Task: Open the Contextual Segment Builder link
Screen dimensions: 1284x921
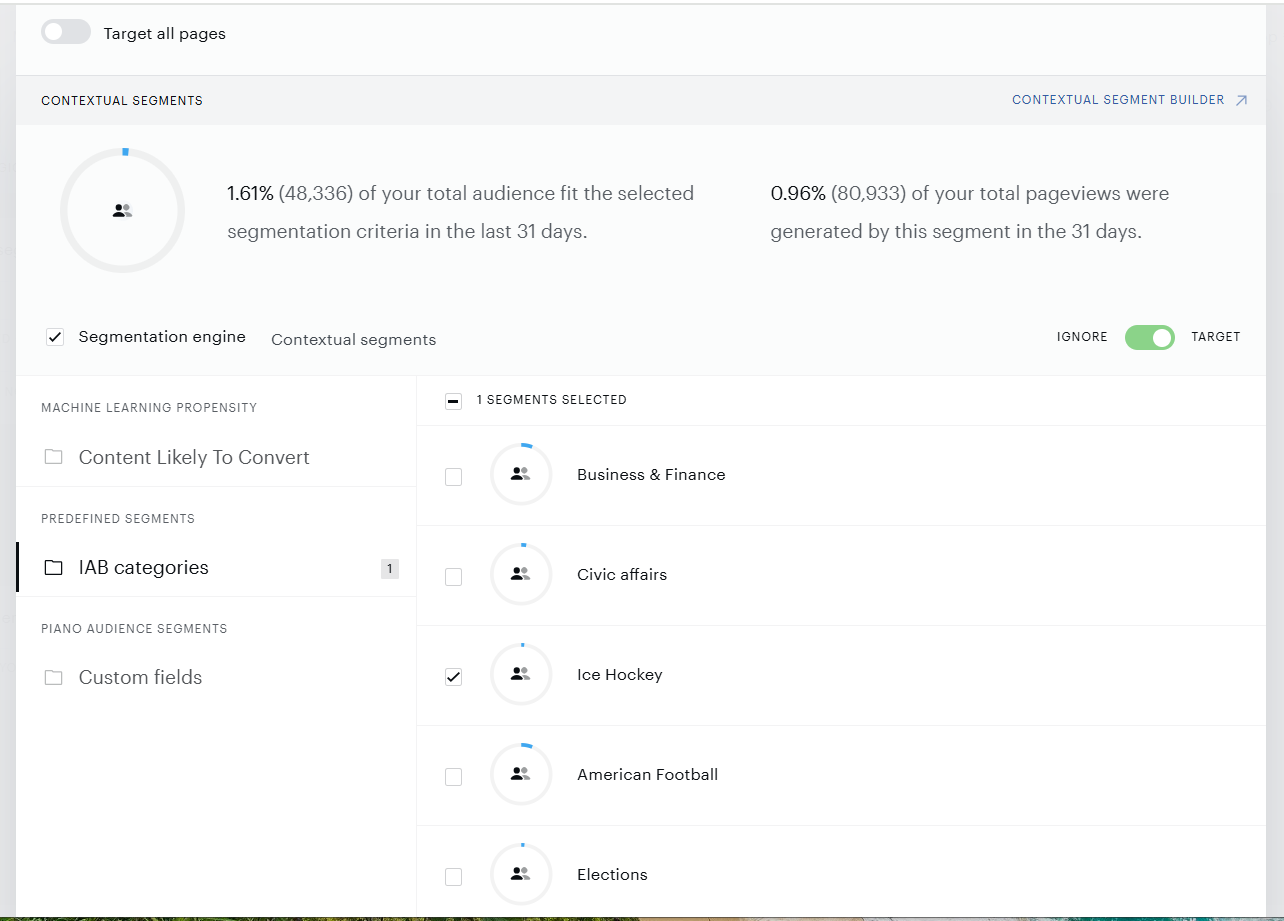Action: [x=1118, y=100]
